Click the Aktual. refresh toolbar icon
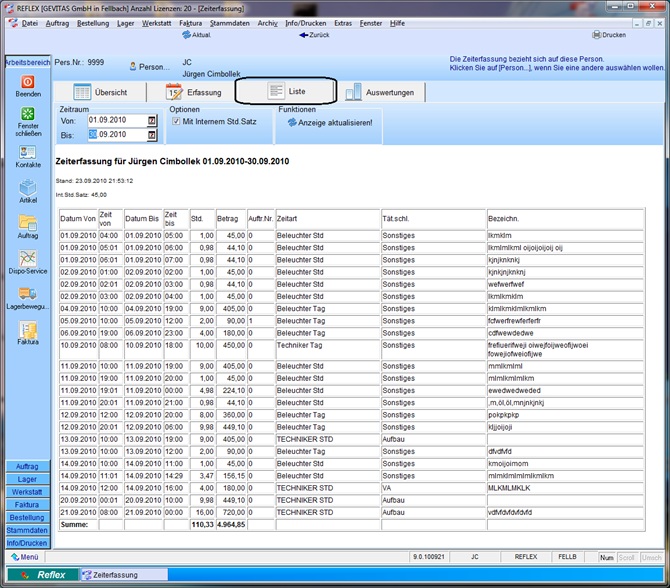 tap(196, 35)
